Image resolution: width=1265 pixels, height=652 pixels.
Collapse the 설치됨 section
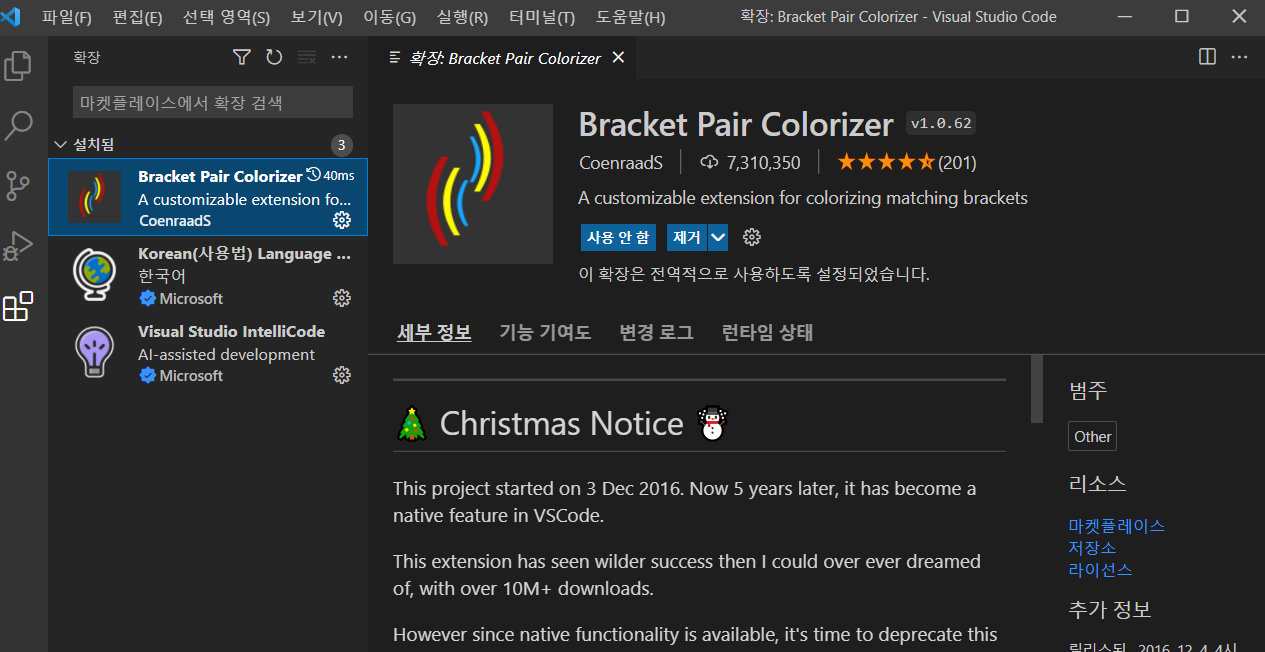[207, 145]
